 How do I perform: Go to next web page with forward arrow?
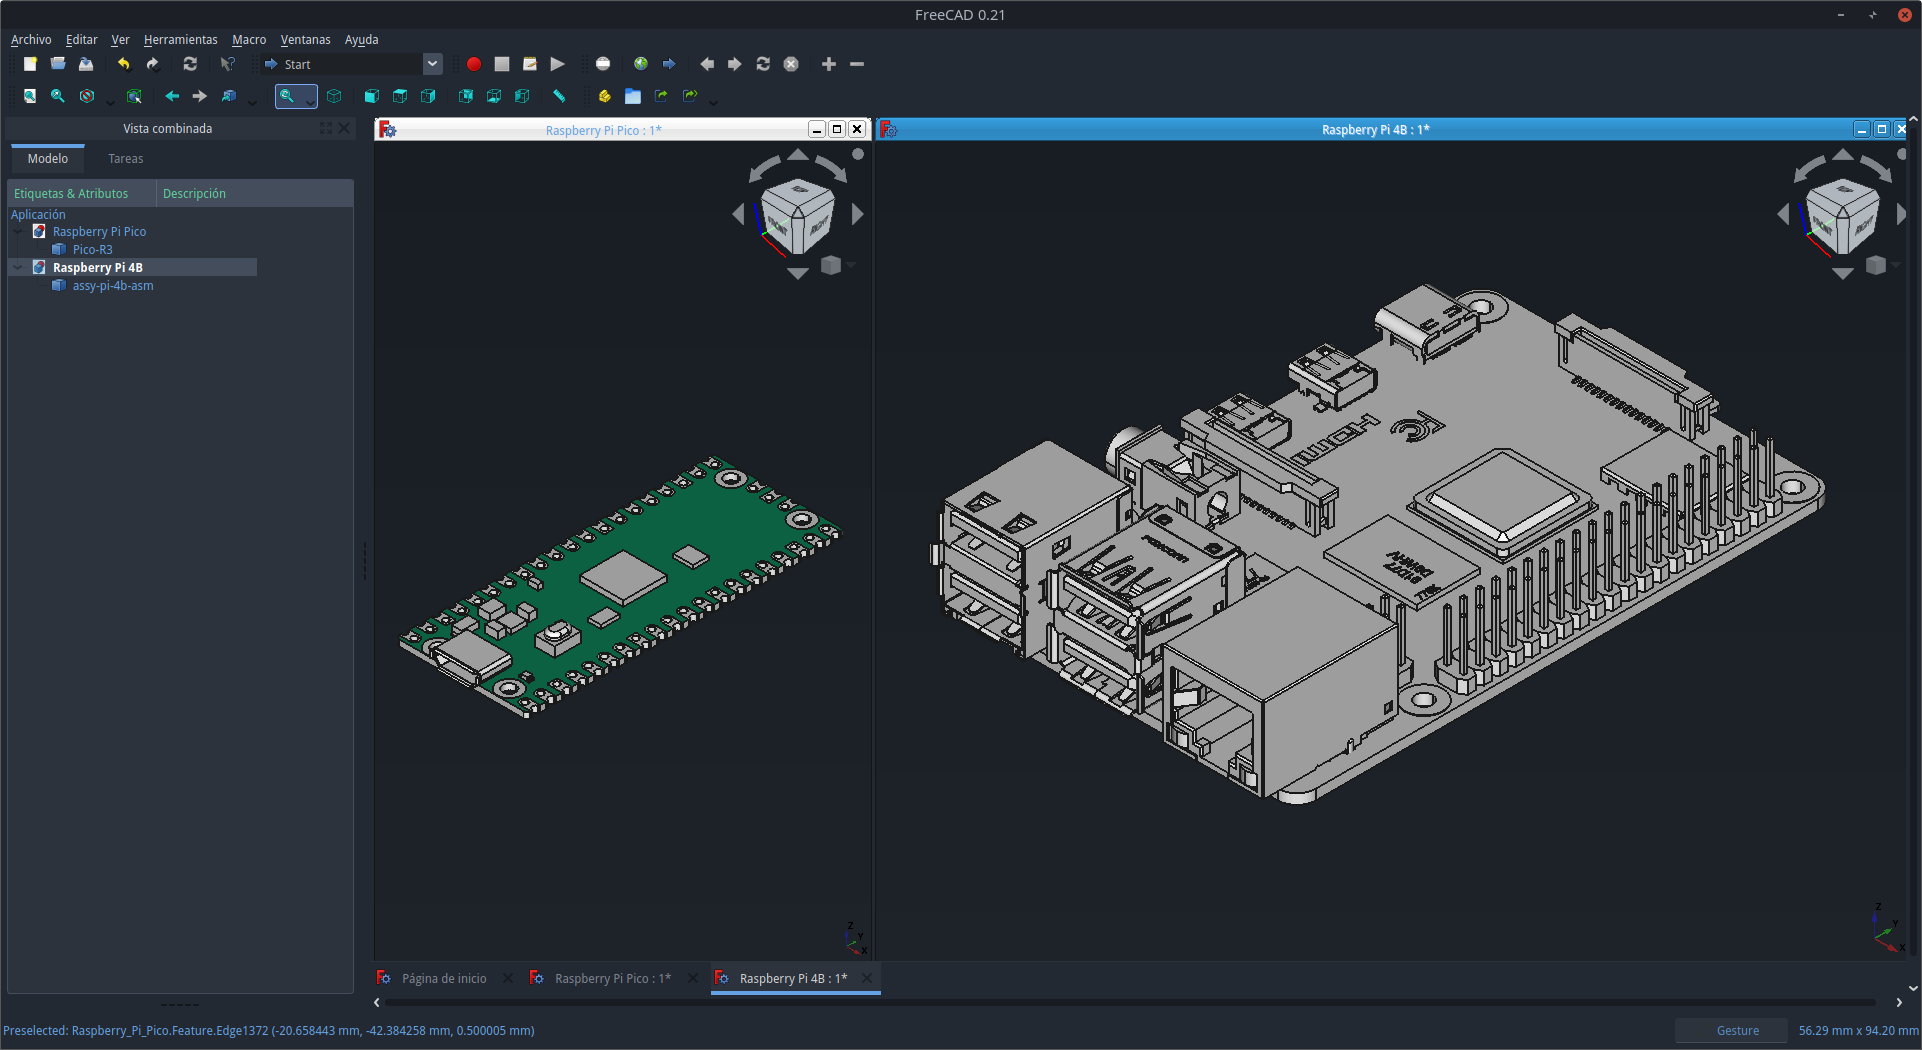click(735, 64)
